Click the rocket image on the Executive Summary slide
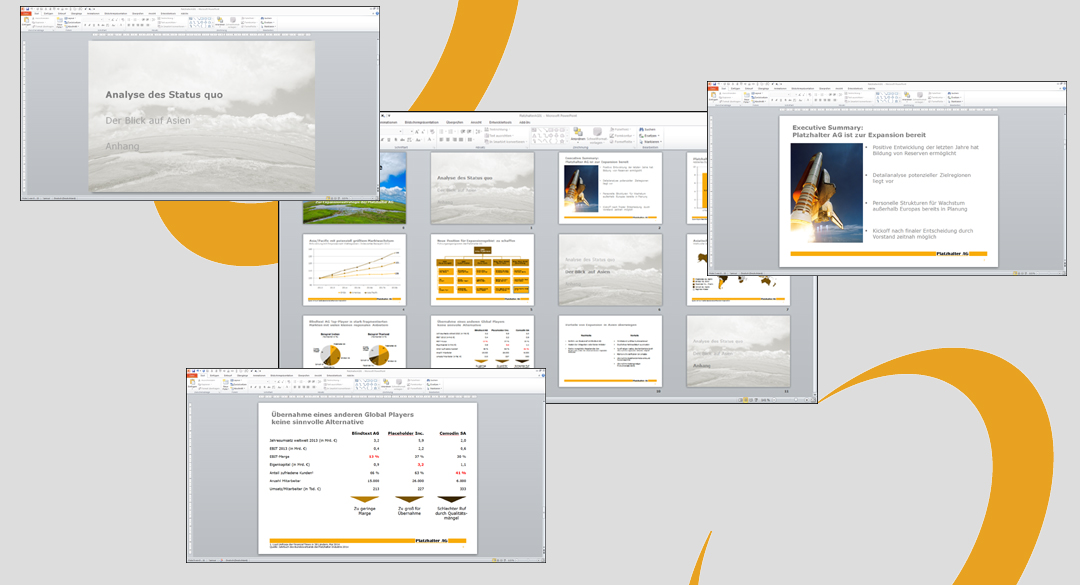Viewport: 1080px width, 585px height. (x=827, y=192)
